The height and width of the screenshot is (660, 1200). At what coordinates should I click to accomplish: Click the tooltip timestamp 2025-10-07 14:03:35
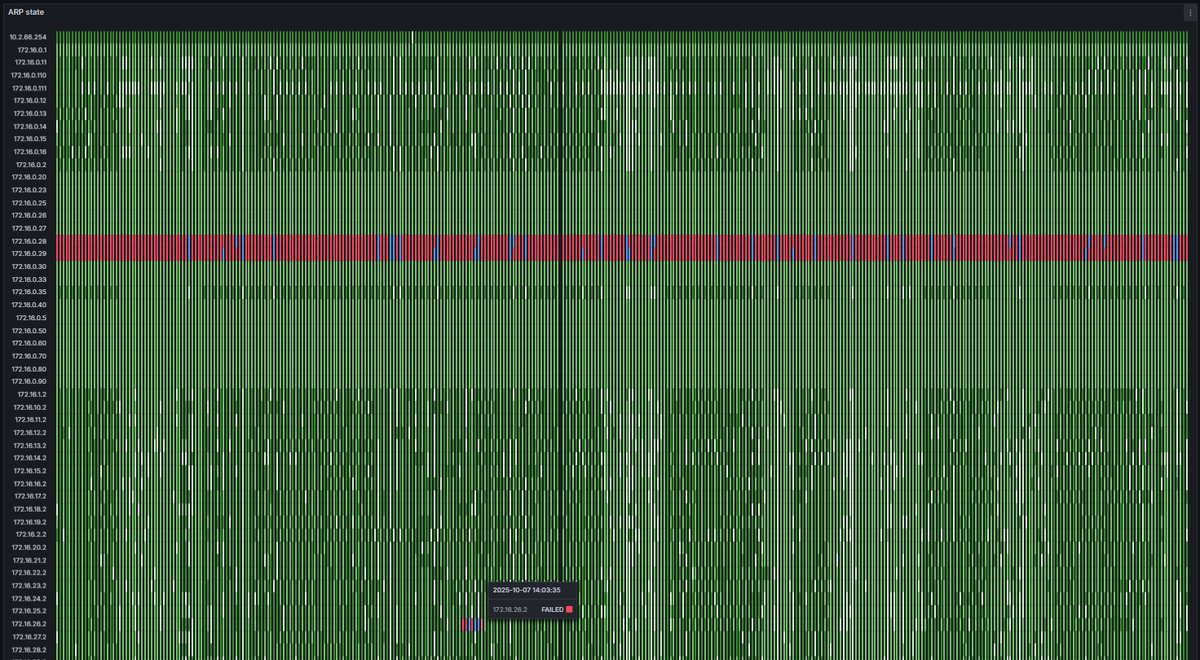526,590
